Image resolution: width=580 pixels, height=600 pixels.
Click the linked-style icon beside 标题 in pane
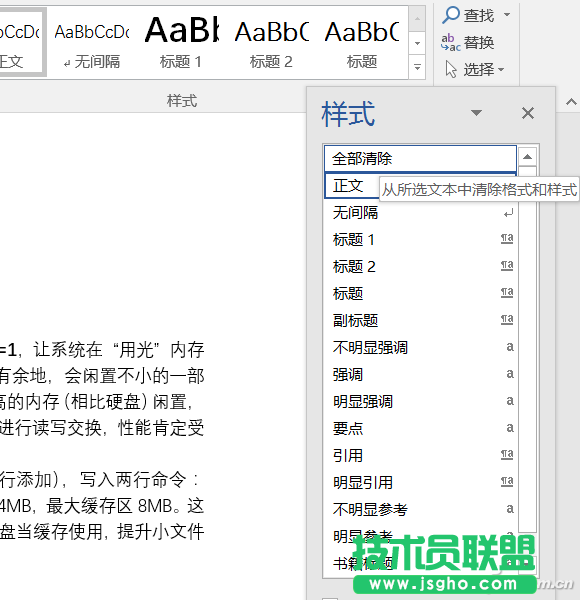[x=507, y=293]
